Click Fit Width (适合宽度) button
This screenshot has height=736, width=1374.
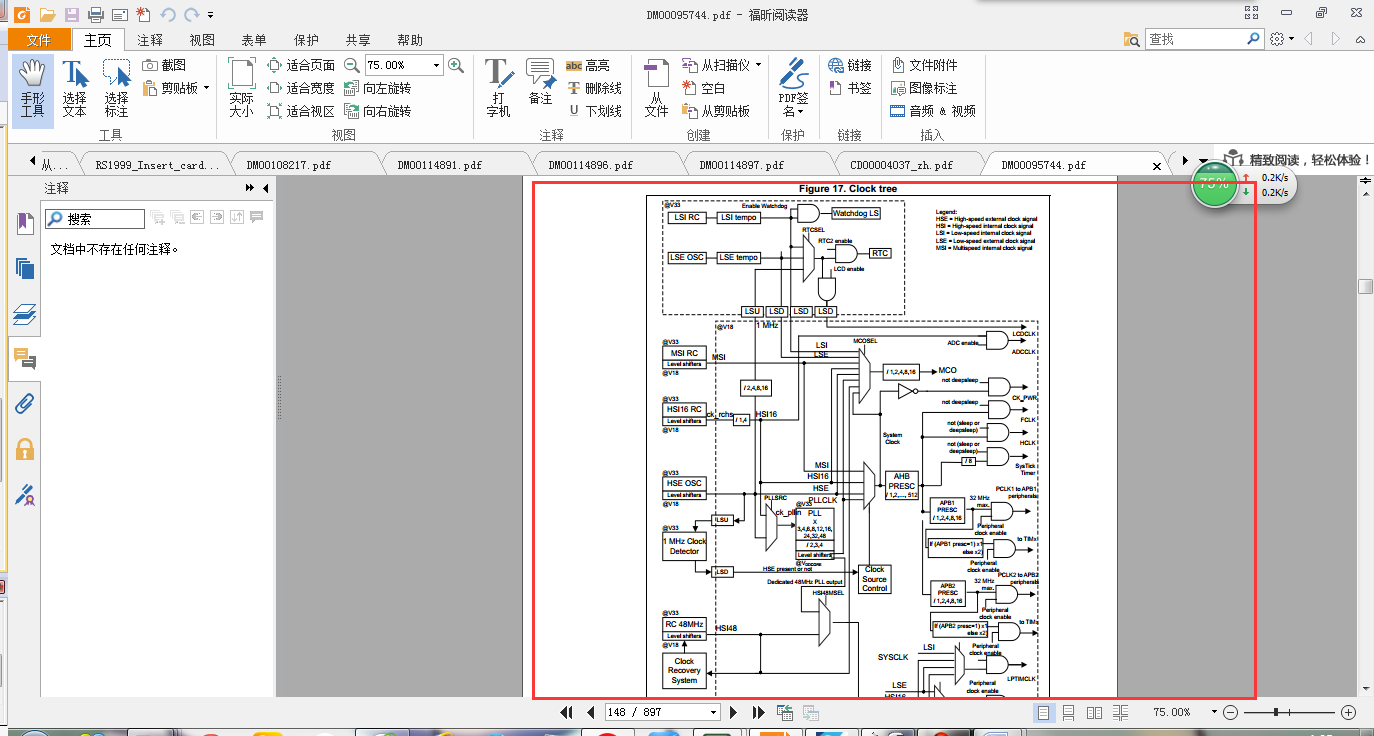(x=301, y=88)
